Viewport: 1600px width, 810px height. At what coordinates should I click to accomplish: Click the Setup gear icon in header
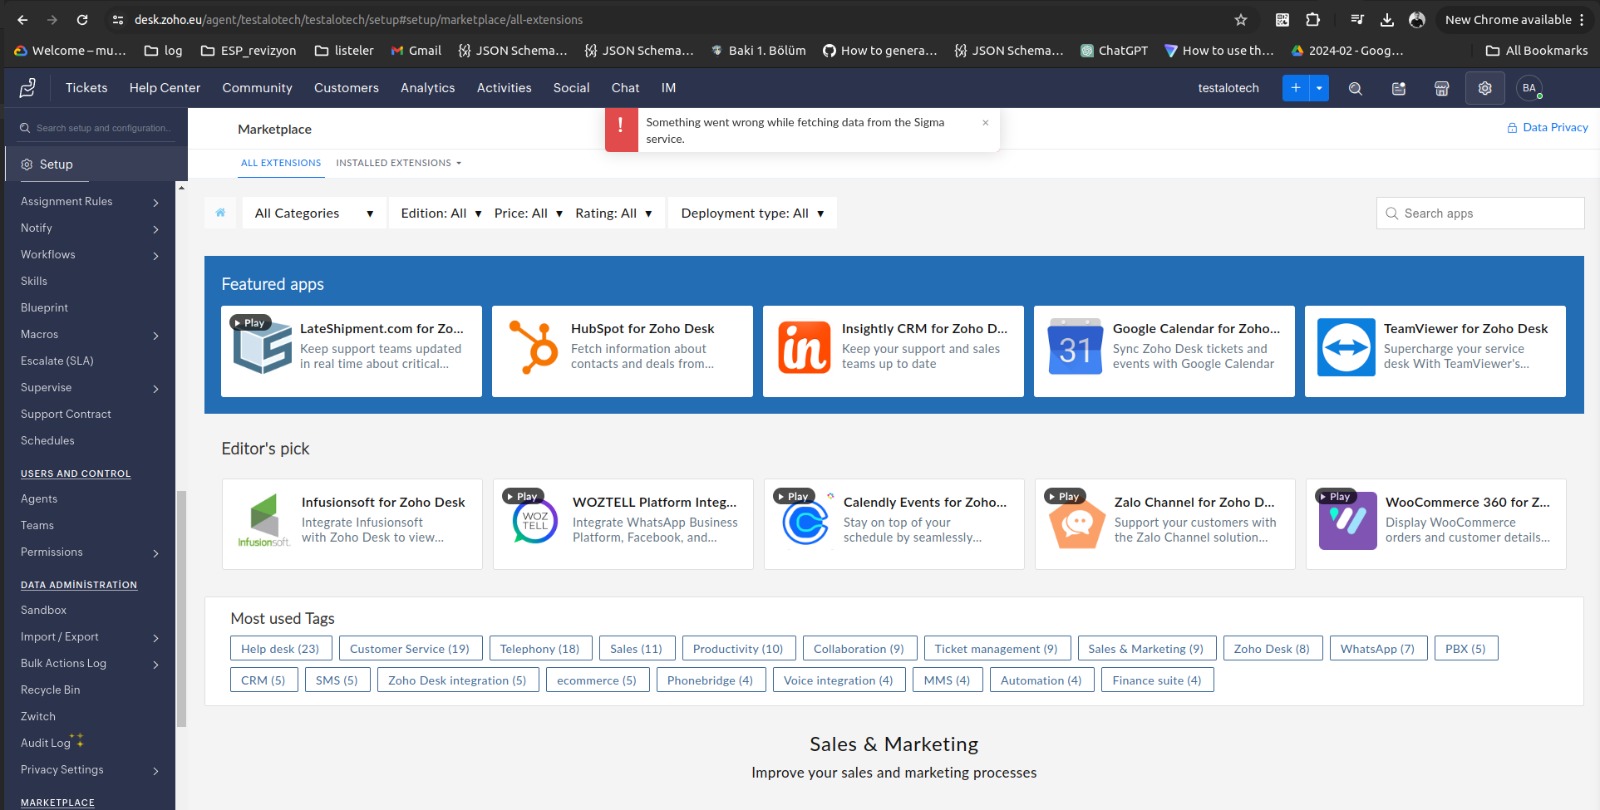point(1485,88)
